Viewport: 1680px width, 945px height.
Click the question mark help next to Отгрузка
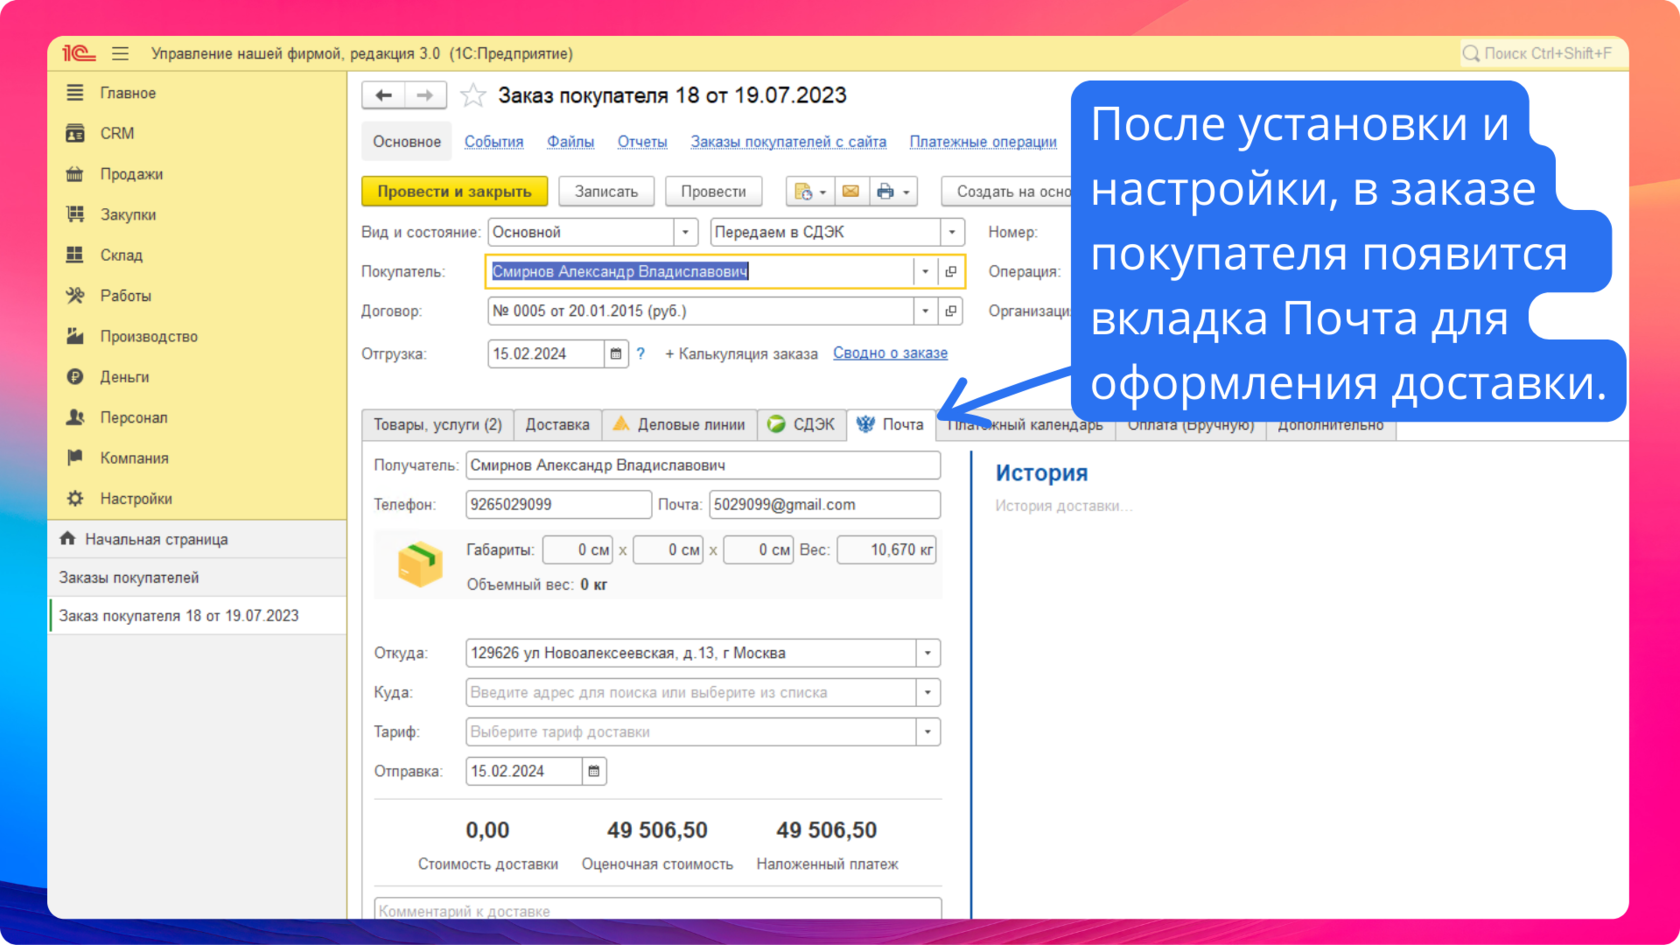641,354
